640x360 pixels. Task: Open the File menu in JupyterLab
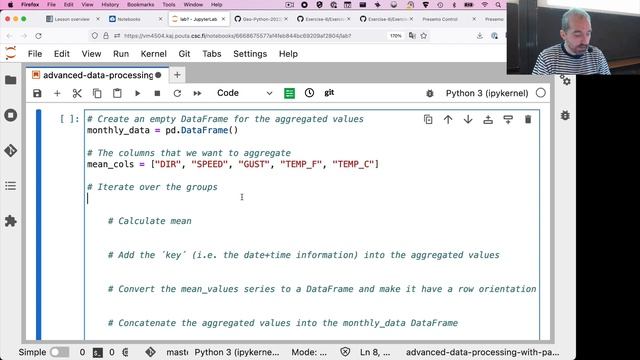pyautogui.click(x=35, y=54)
